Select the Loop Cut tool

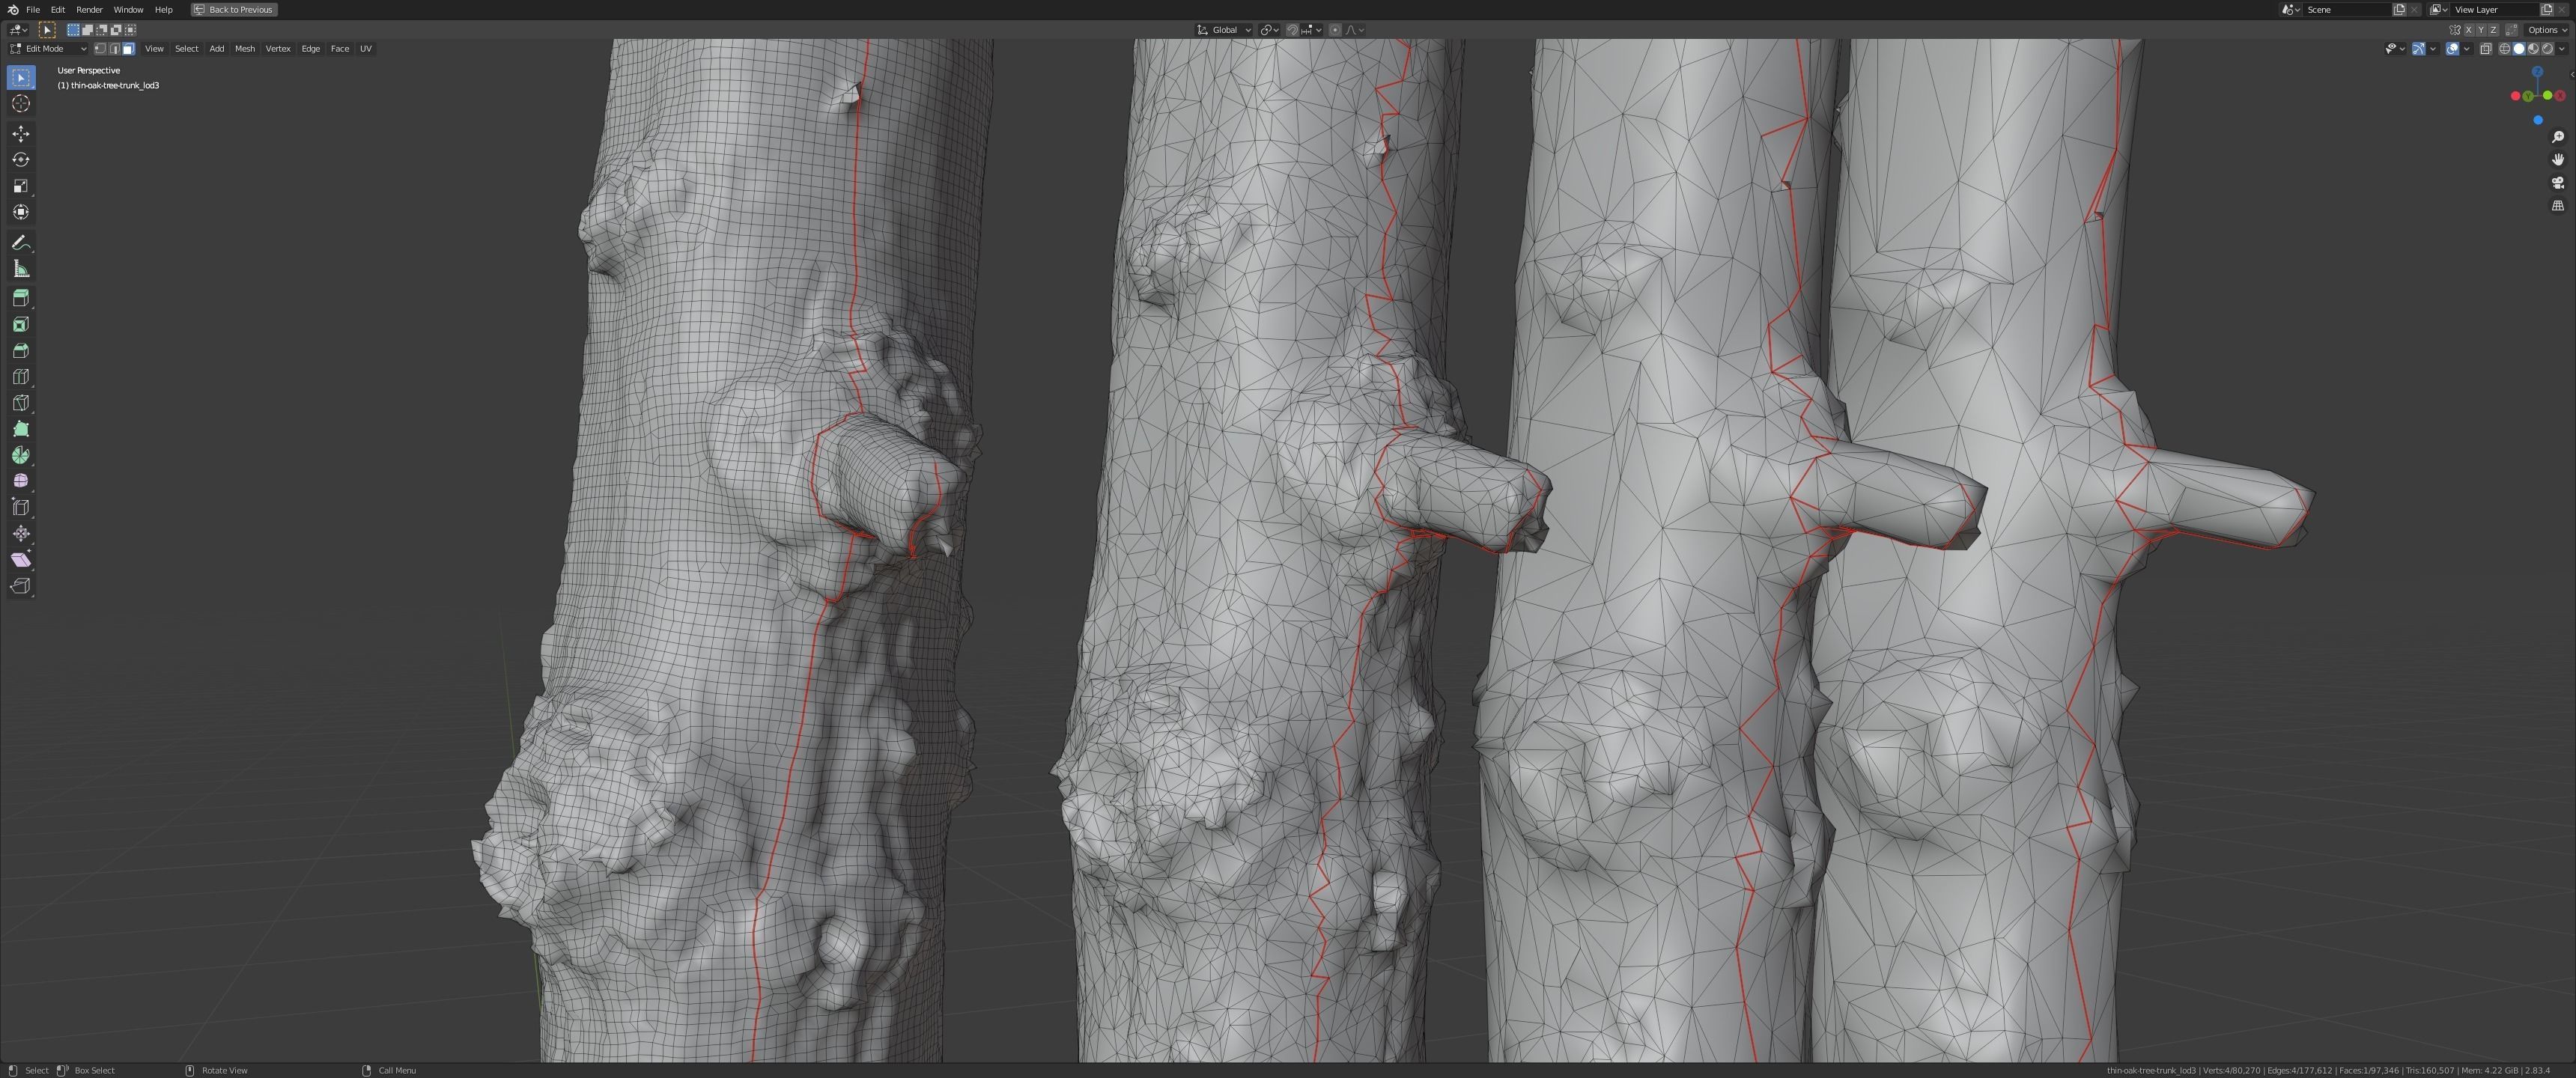21,377
